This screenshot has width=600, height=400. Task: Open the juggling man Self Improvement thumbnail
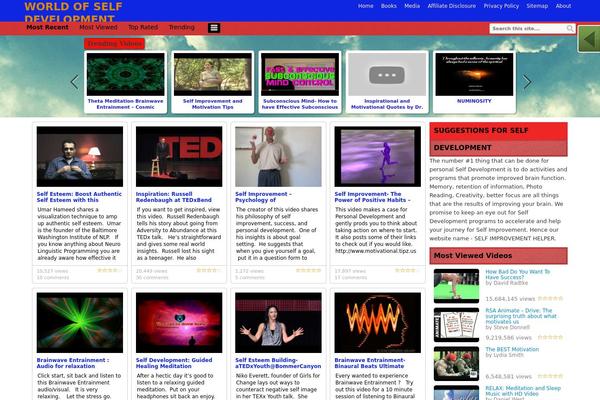point(278,157)
